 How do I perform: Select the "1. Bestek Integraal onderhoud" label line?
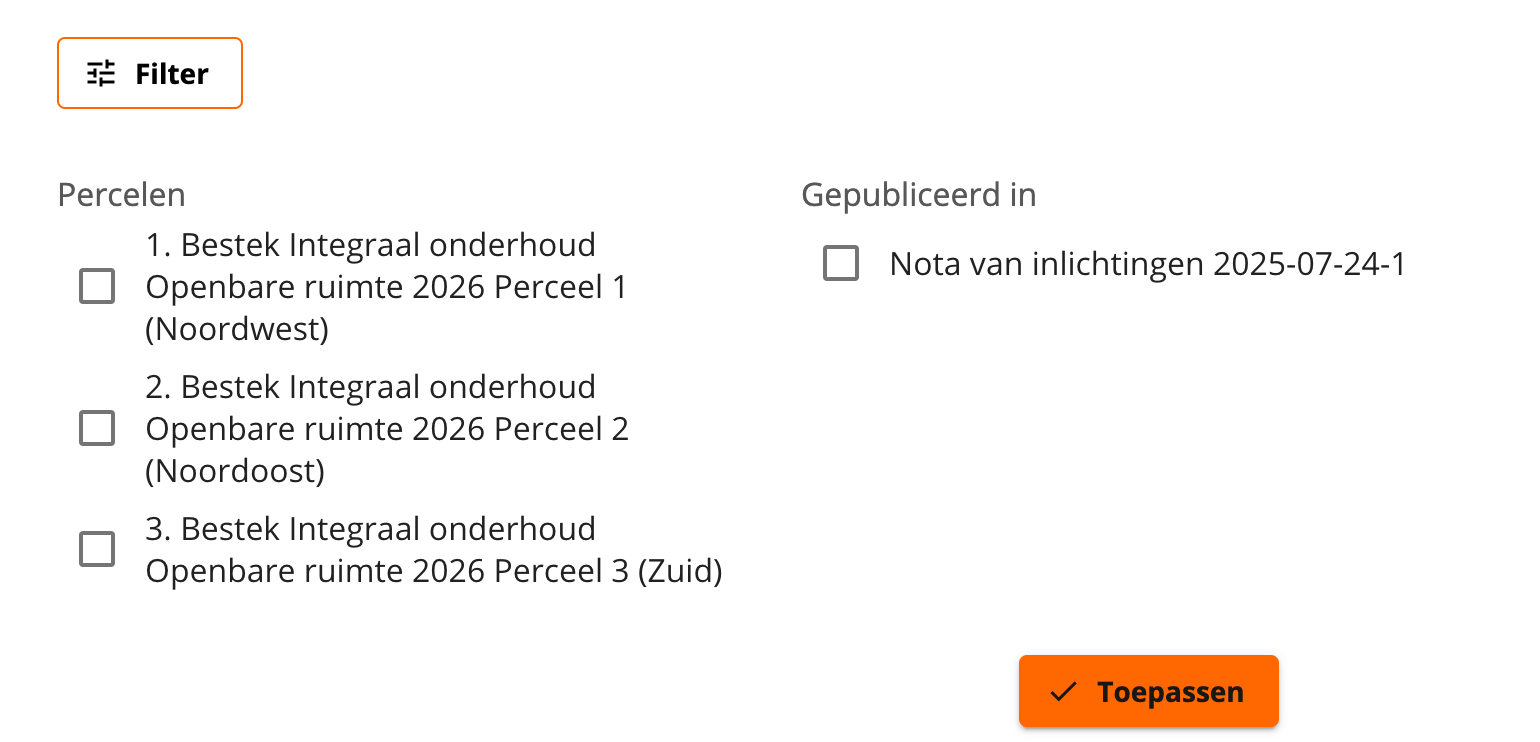pyautogui.click(x=370, y=245)
